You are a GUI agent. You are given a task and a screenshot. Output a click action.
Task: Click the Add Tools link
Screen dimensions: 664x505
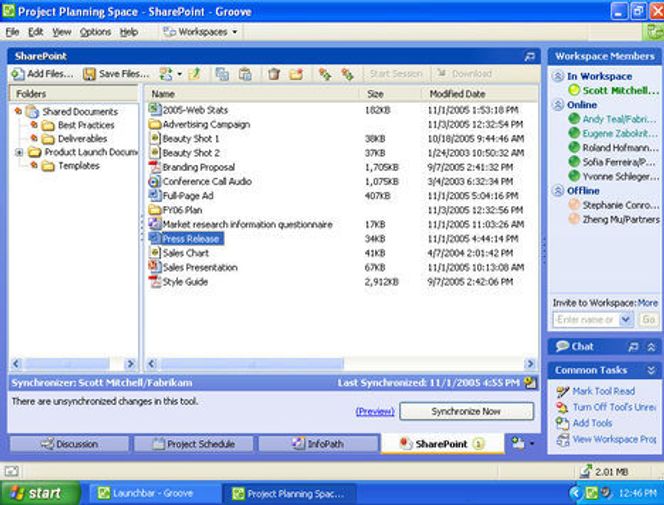click(592, 423)
